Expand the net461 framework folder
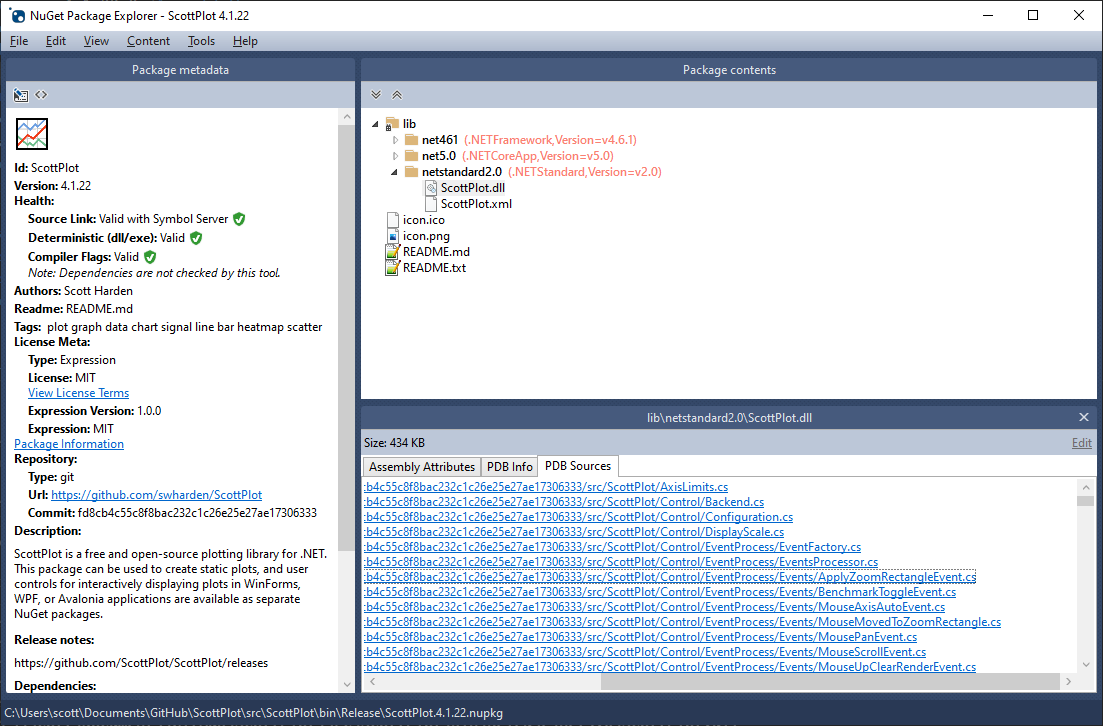The width and height of the screenshot is (1103, 726). 393,139
